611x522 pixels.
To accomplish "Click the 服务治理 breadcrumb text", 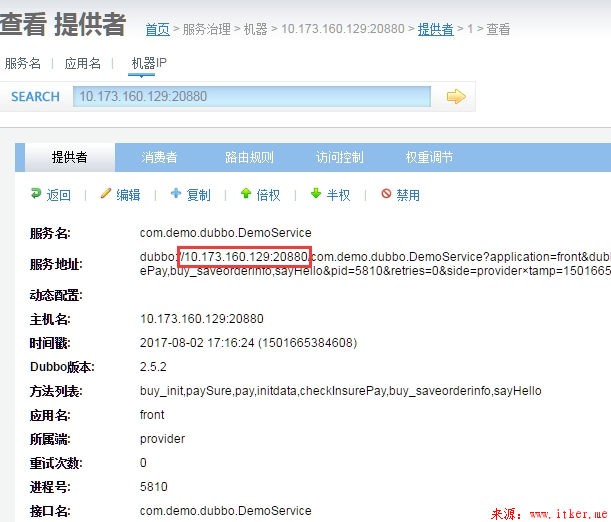I will pyautogui.click(x=207, y=29).
